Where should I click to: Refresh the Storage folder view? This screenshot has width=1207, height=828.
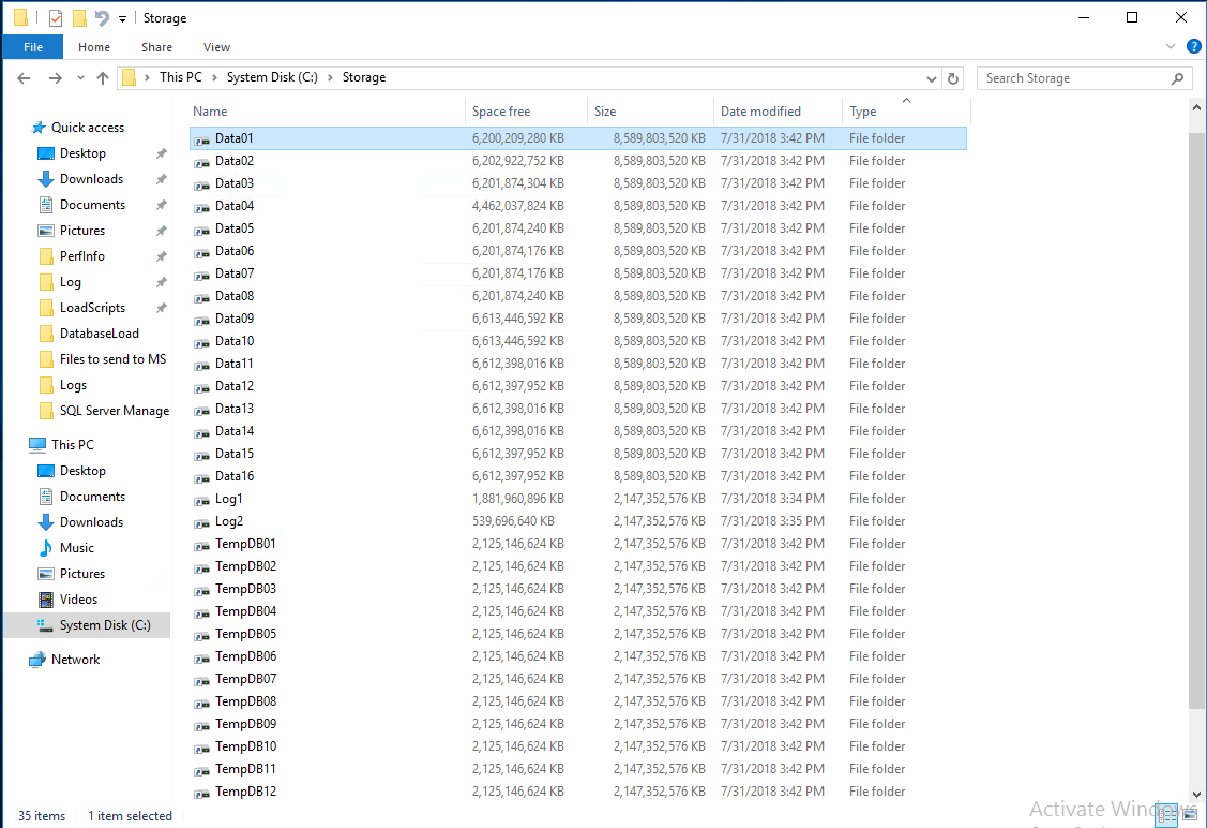pyautogui.click(x=954, y=78)
